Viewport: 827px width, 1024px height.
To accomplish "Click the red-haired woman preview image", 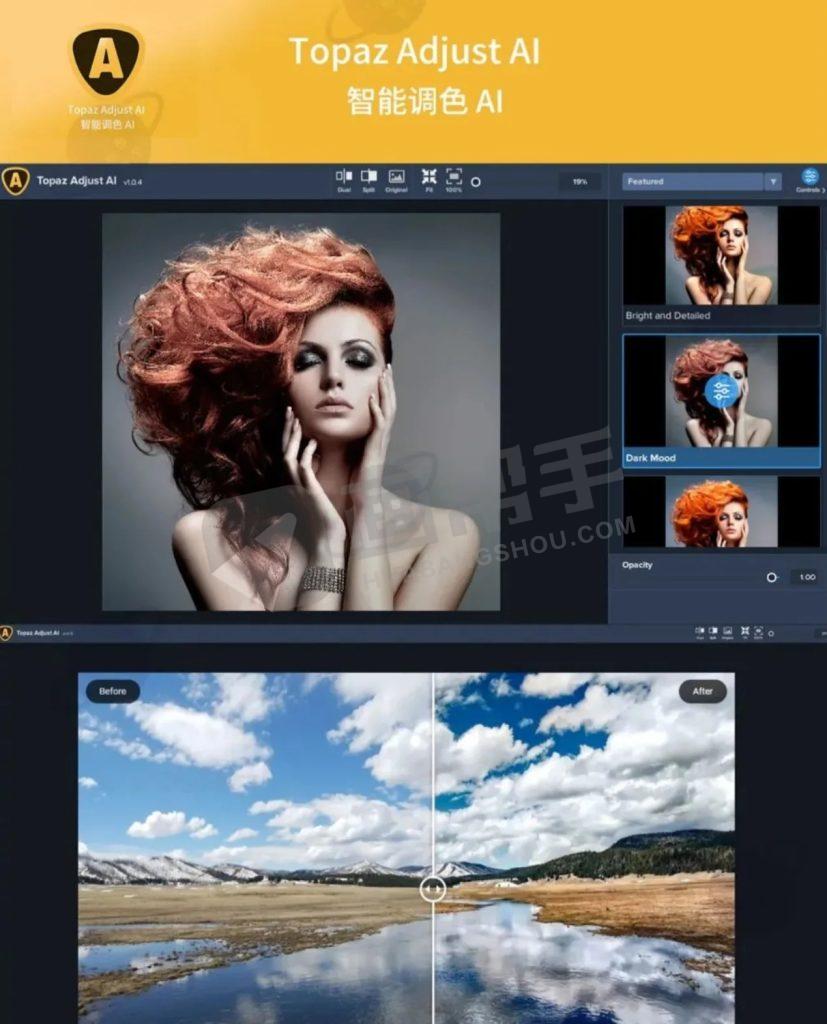I will tap(301, 412).
